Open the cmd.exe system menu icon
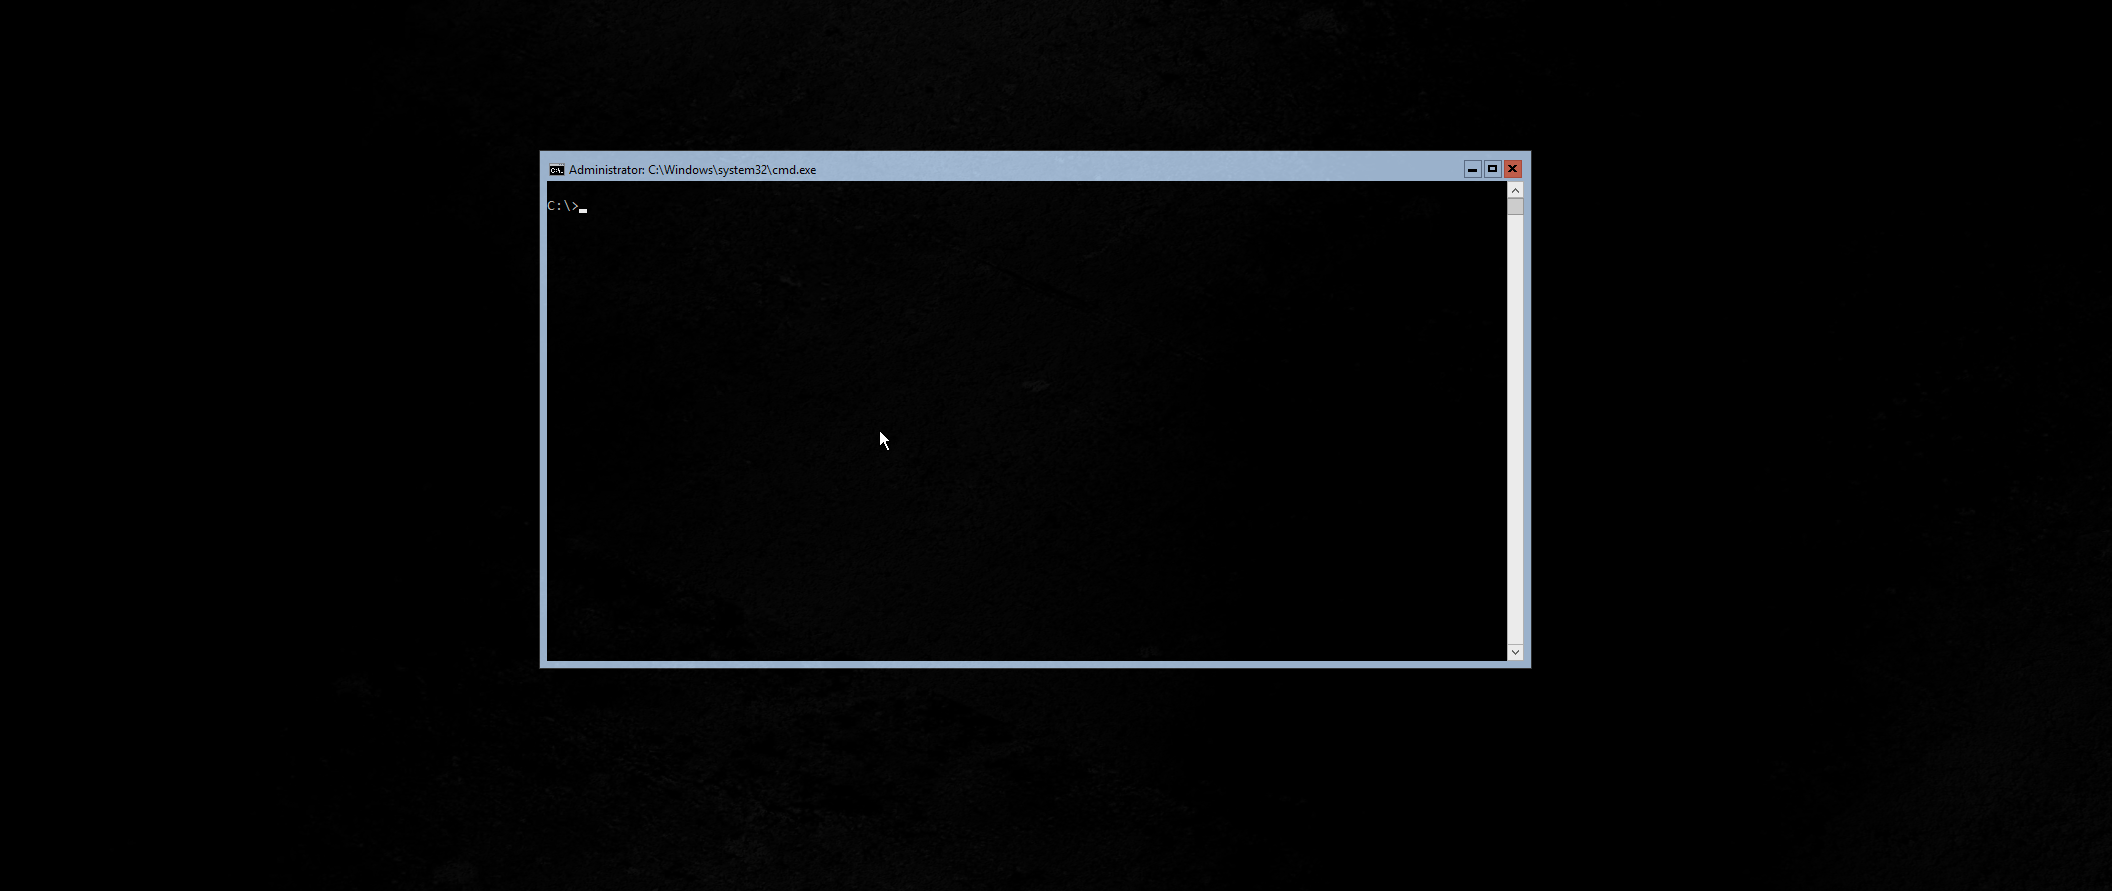This screenshot has height=891, width=2112. (556, 170)
